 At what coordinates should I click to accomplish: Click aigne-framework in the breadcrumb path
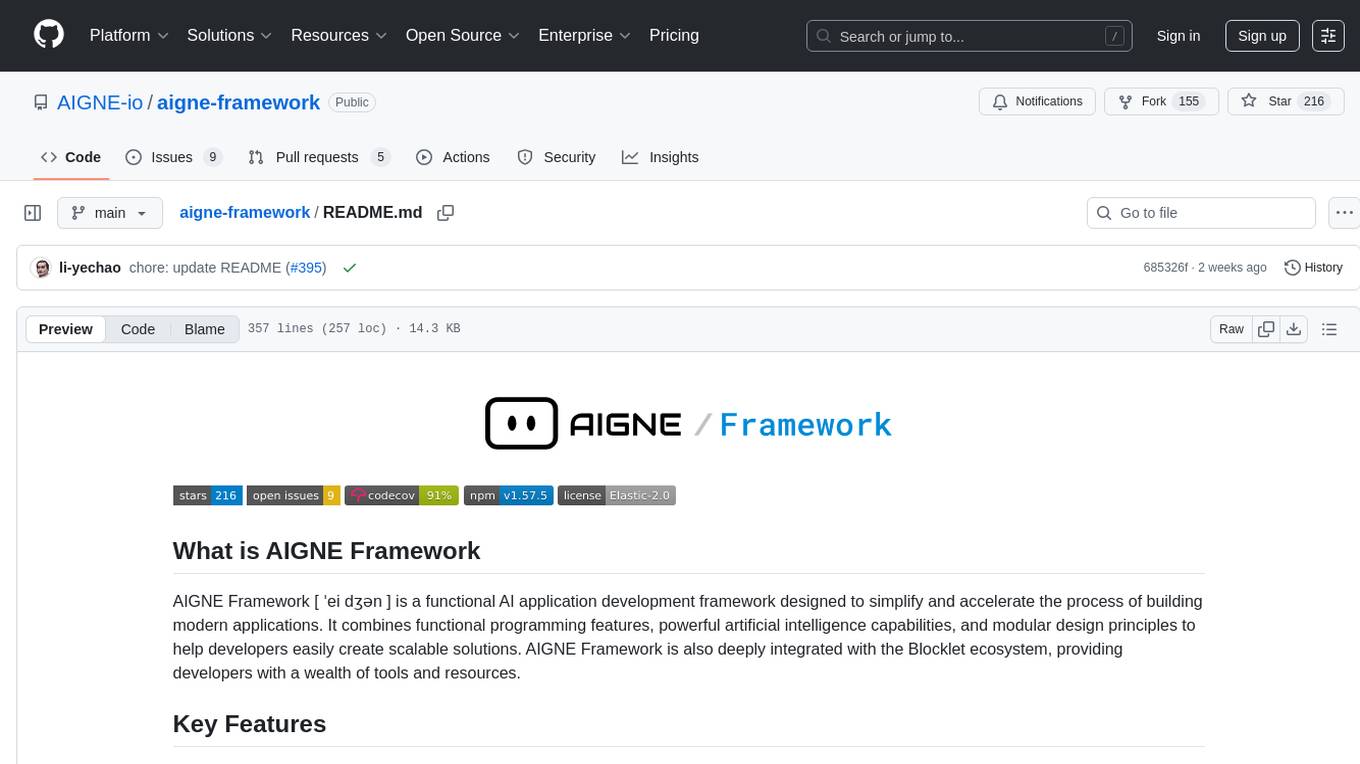pyautogui.click(x=244, y=212)
